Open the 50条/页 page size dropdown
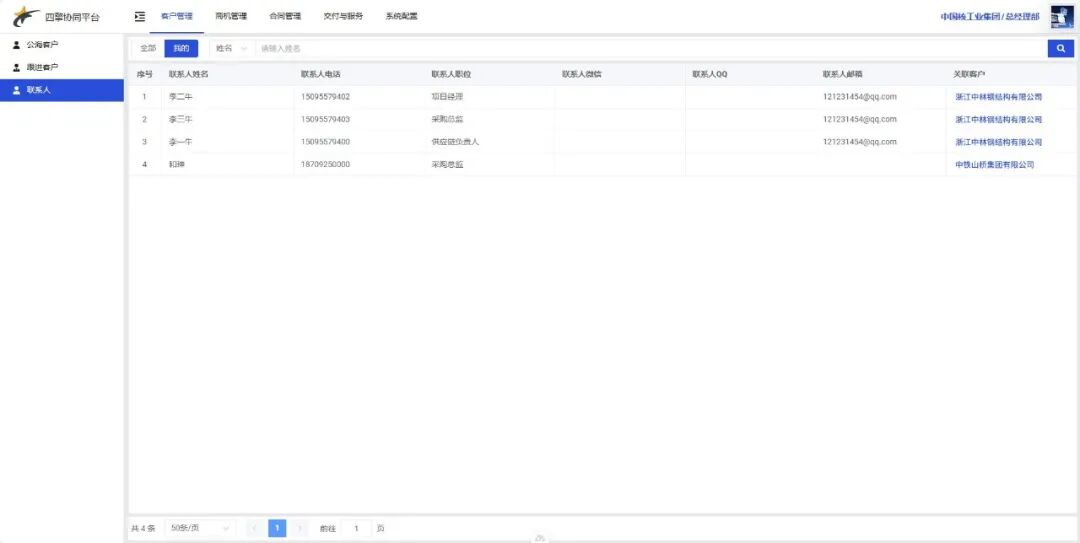The height and width of the screenshot is (543, 1080). pos(200,529)
